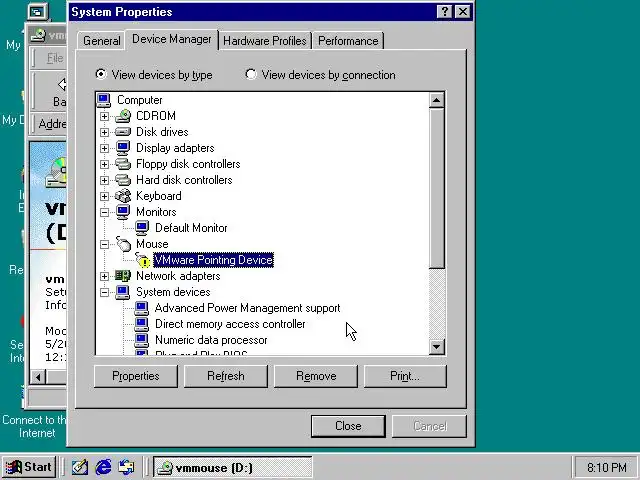Select the Device Manager tab

172,39
